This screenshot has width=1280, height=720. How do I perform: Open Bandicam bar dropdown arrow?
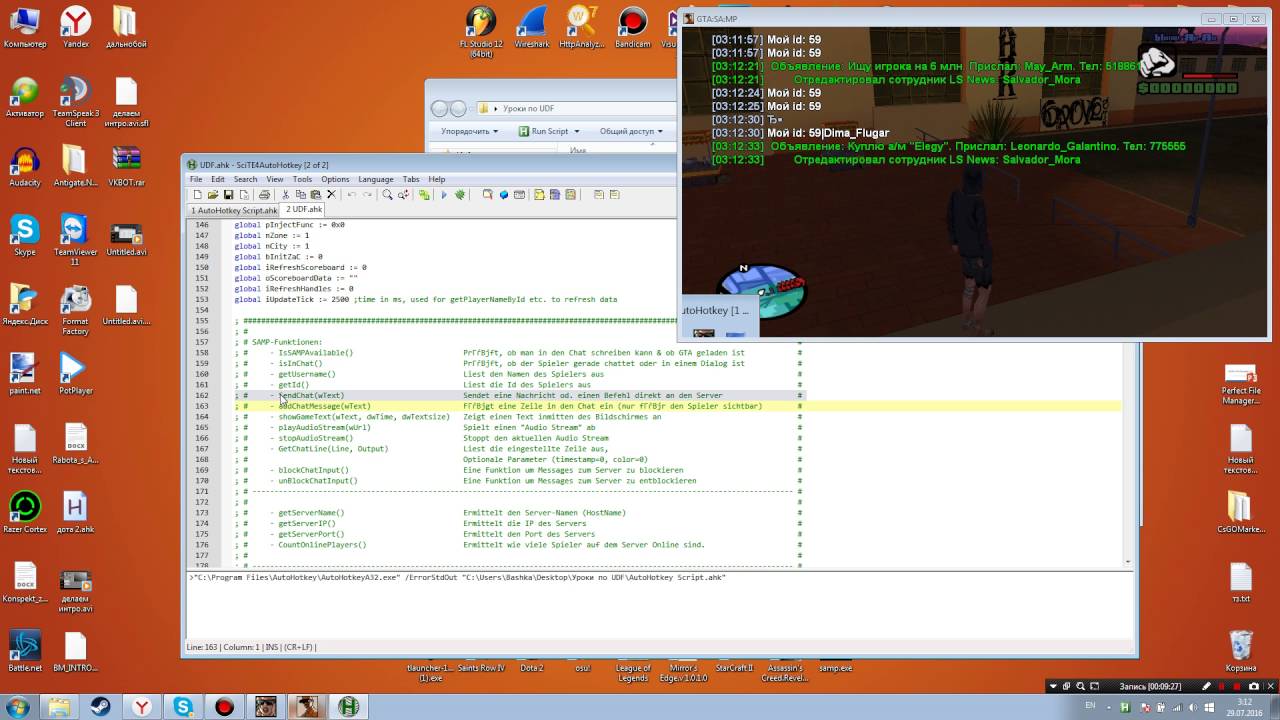click(x=1053, y=686)
